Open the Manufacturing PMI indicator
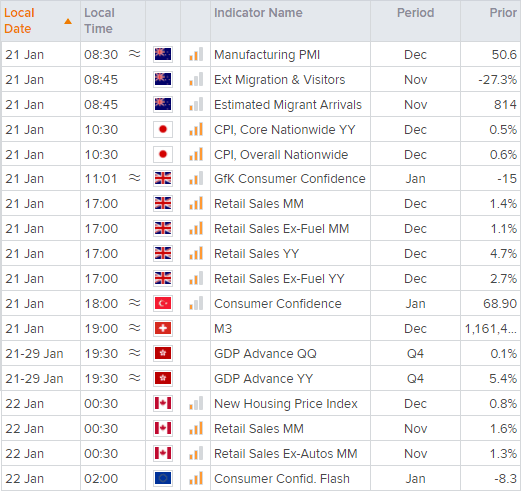The width and height of the screenshot is (521, 491). [267, 54]
